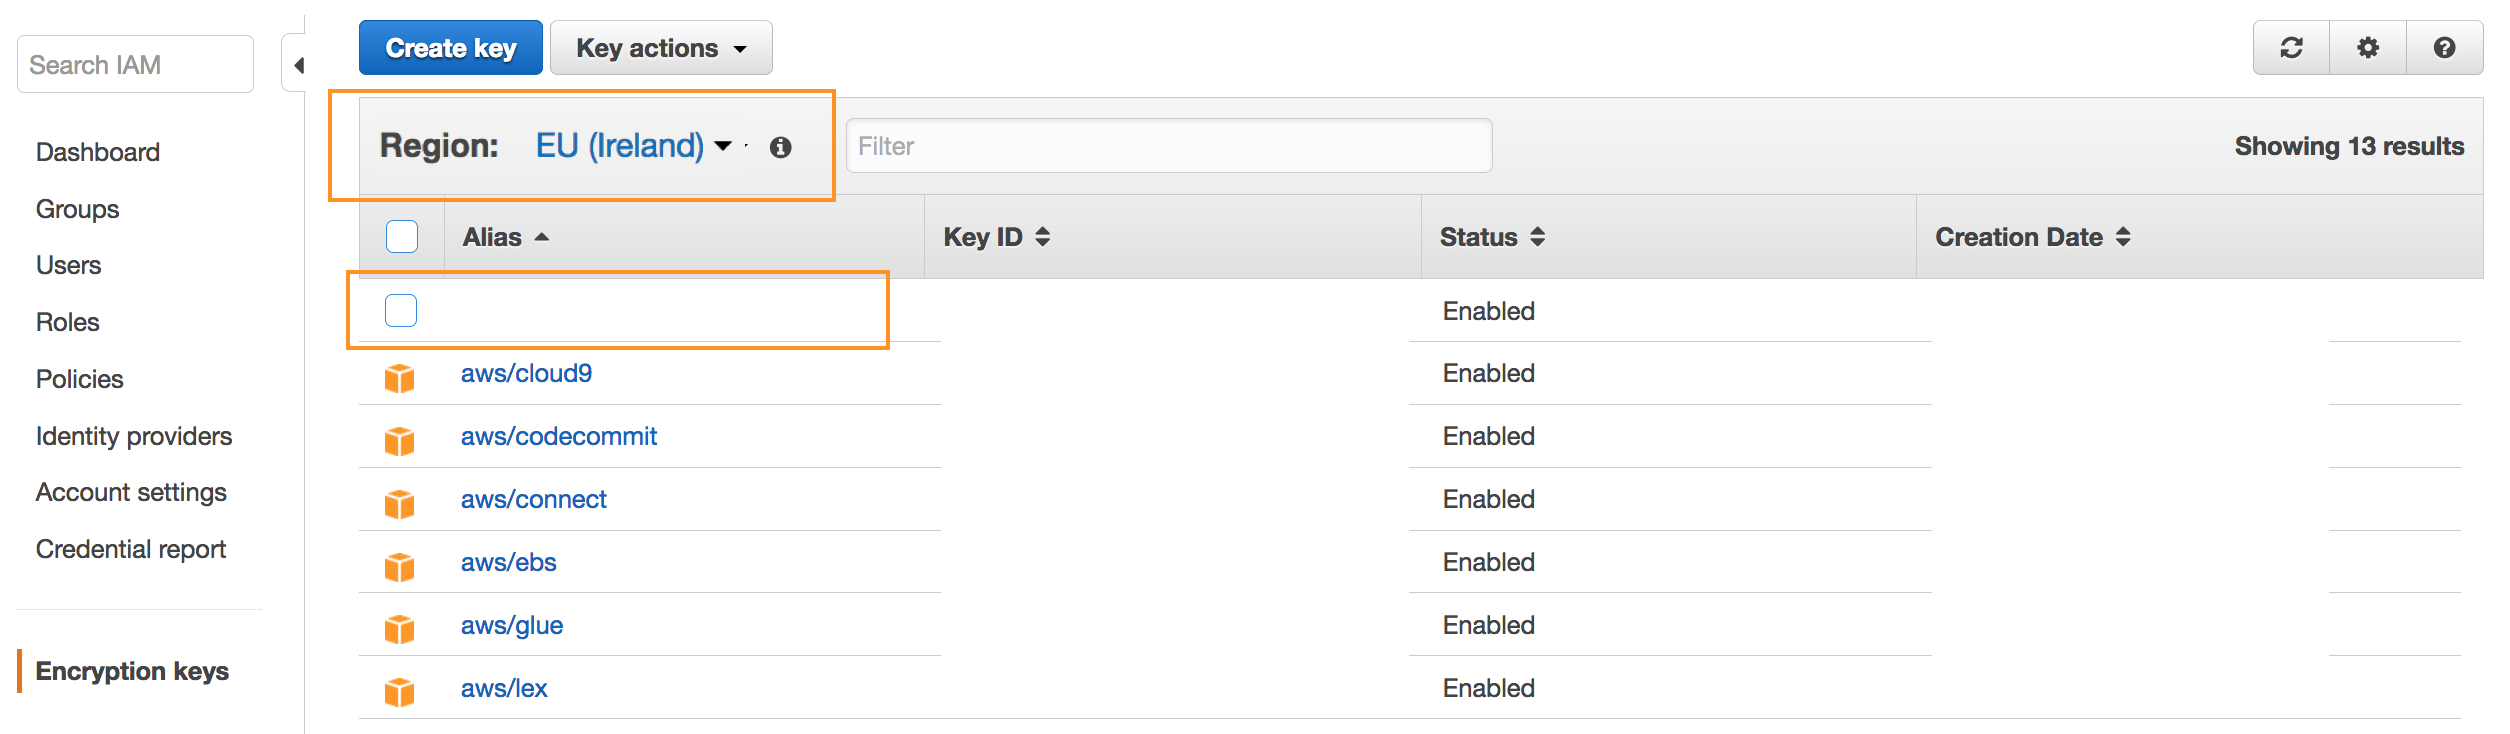
Task: Tick the checkbox in the first key row
Action: (401, 310)
